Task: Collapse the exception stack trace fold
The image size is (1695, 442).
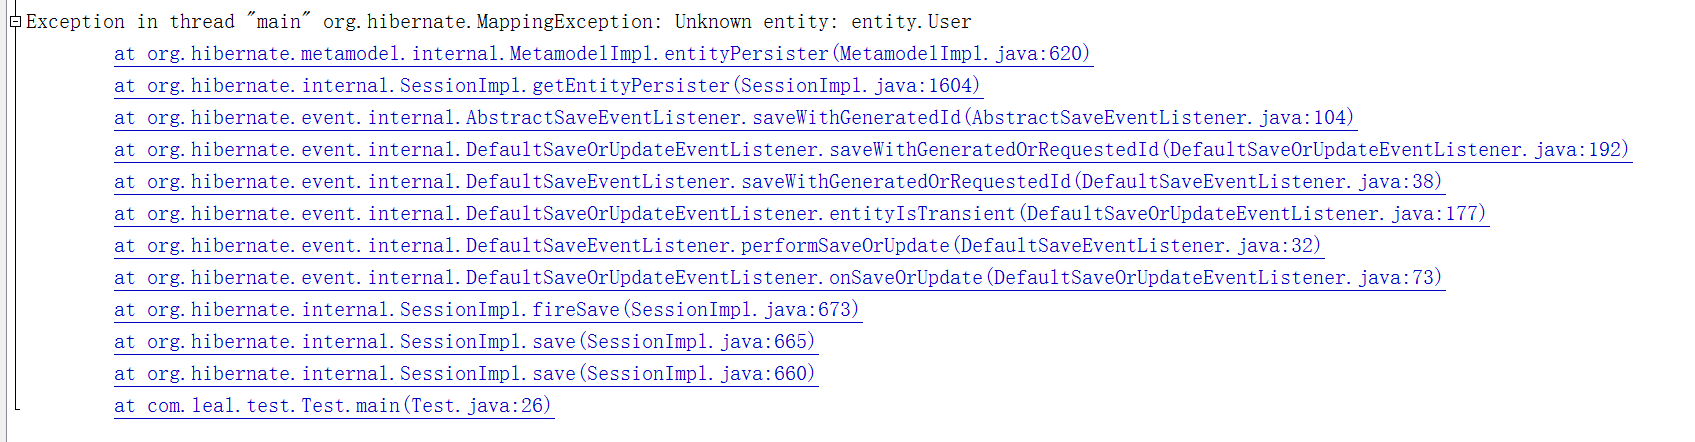Action: 15,22
